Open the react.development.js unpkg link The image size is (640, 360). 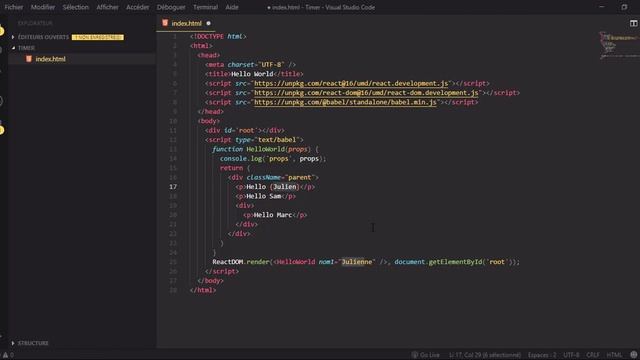point(351,84)
